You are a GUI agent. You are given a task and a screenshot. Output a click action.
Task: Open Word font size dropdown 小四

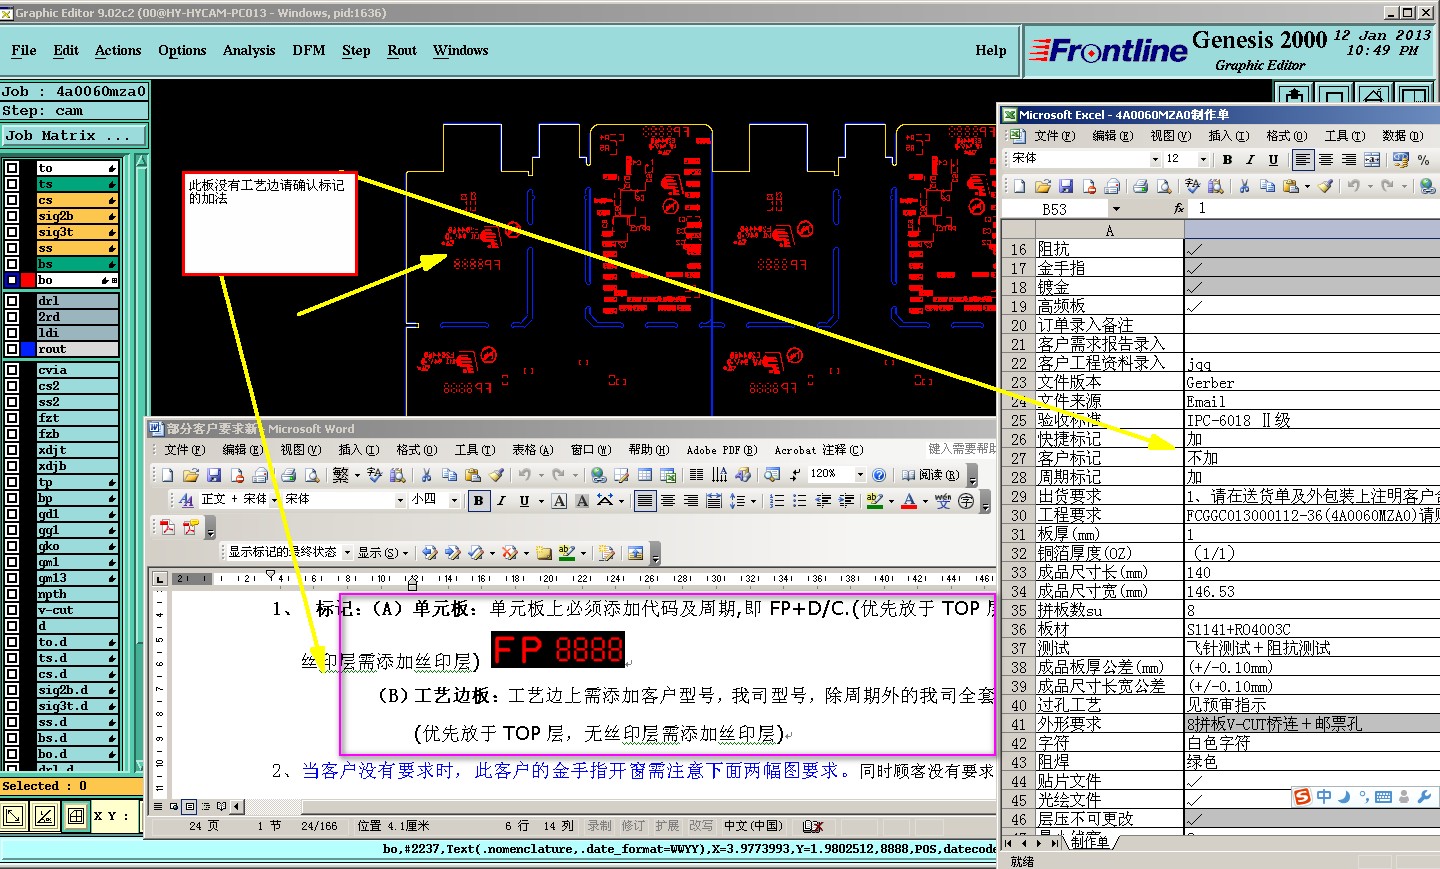click(455, 500)
